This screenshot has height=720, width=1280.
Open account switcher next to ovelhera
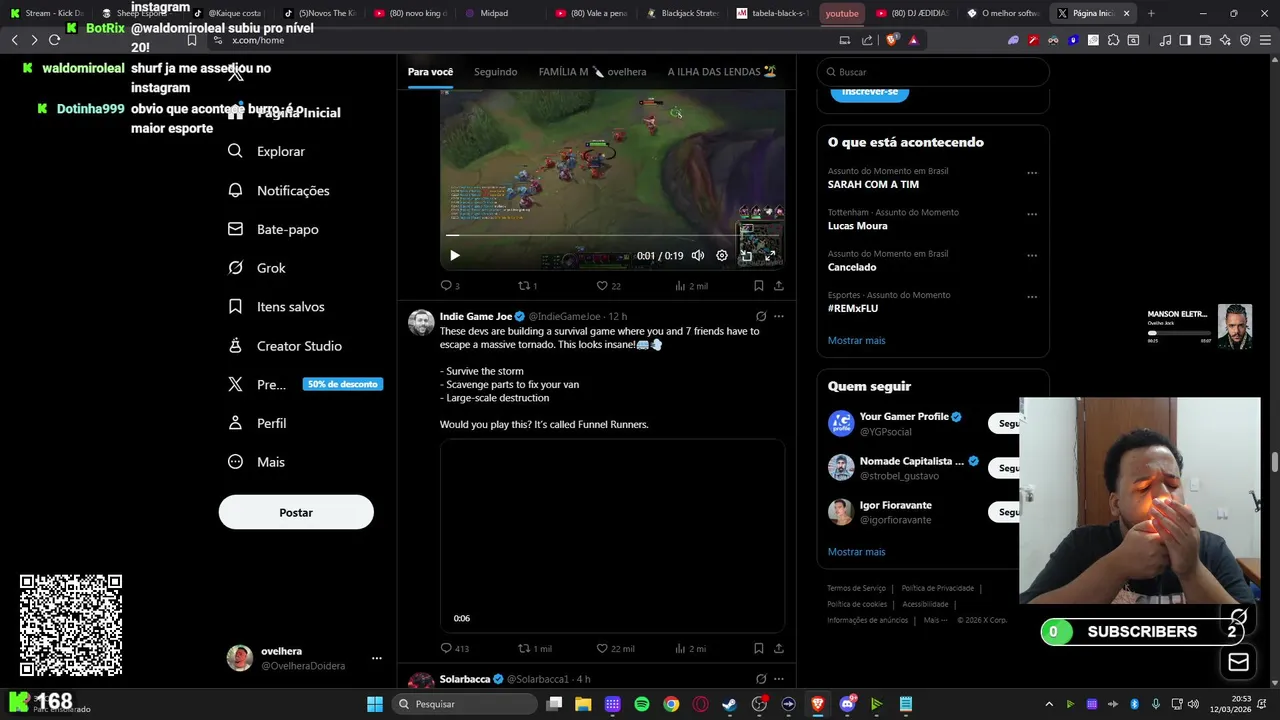(x=377, y=658)
